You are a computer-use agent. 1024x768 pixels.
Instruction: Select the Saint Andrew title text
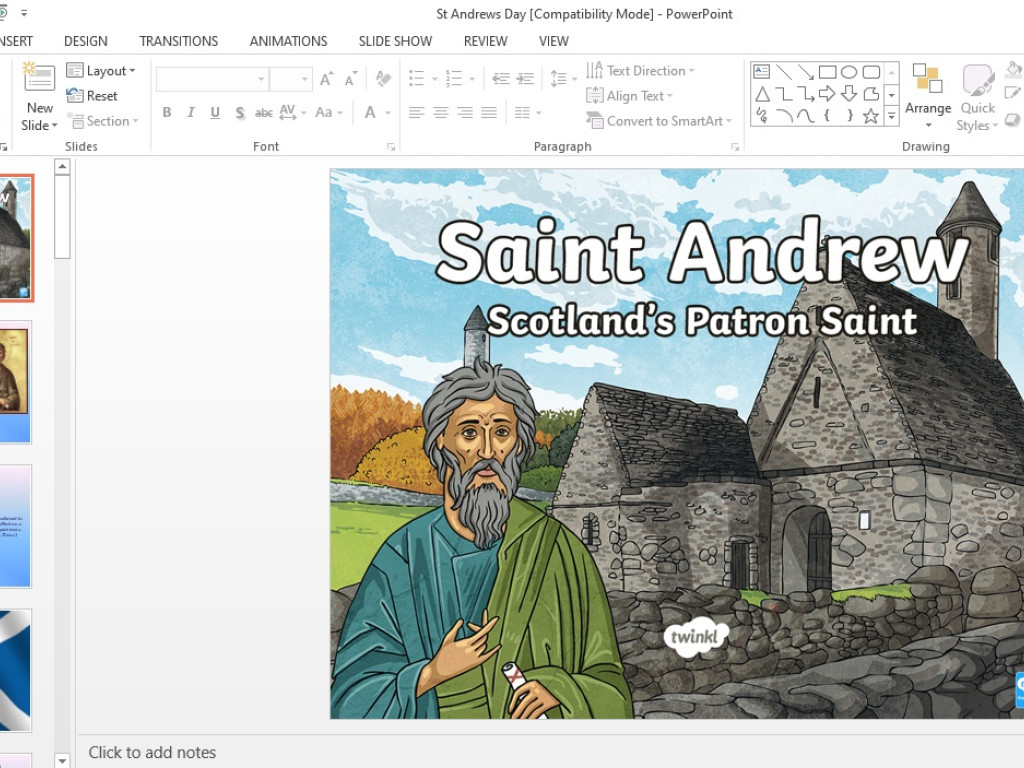(703, 253)
